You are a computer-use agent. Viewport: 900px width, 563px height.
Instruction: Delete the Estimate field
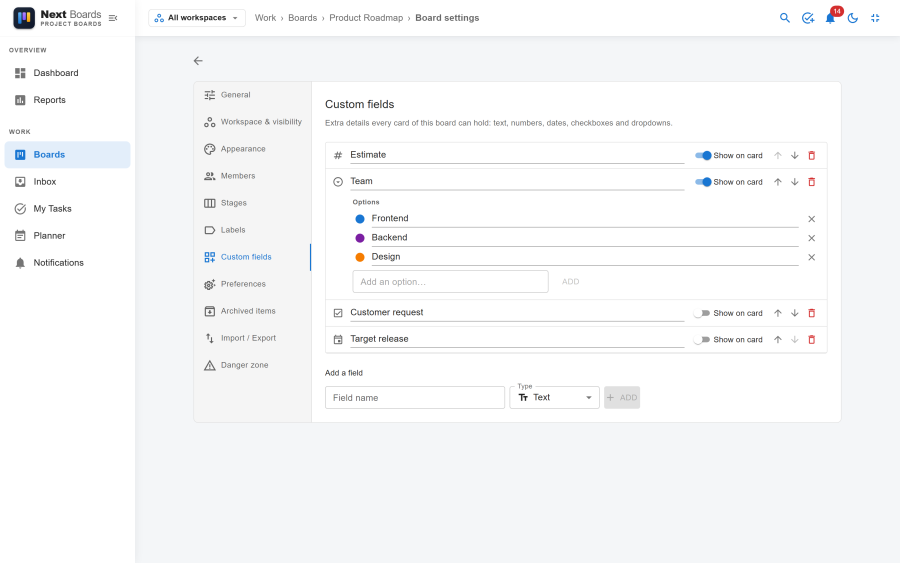pos(812,156)
